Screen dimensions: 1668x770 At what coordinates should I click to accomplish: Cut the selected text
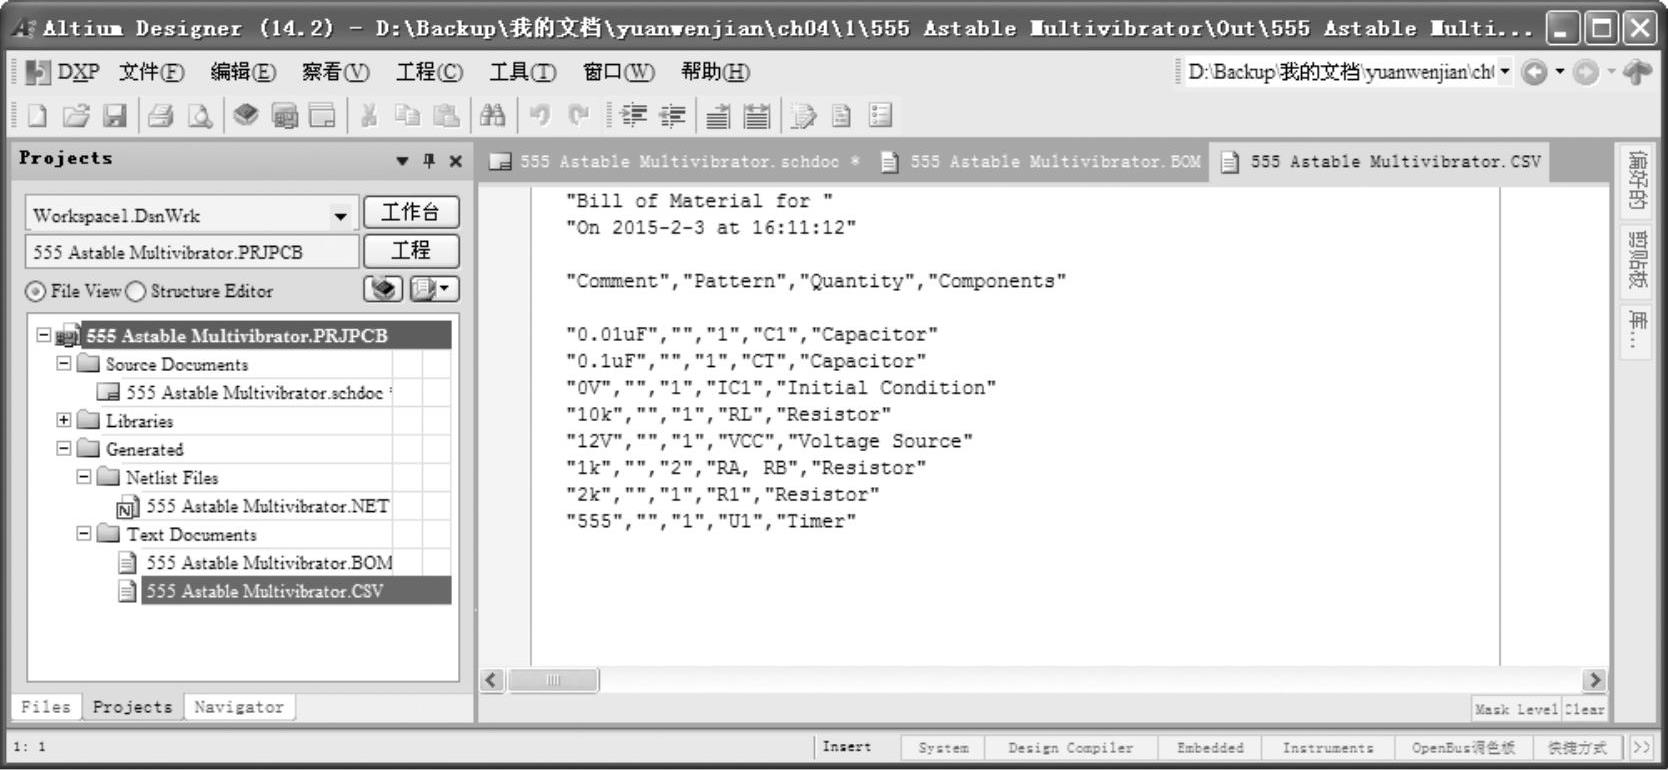click(369, 116)
